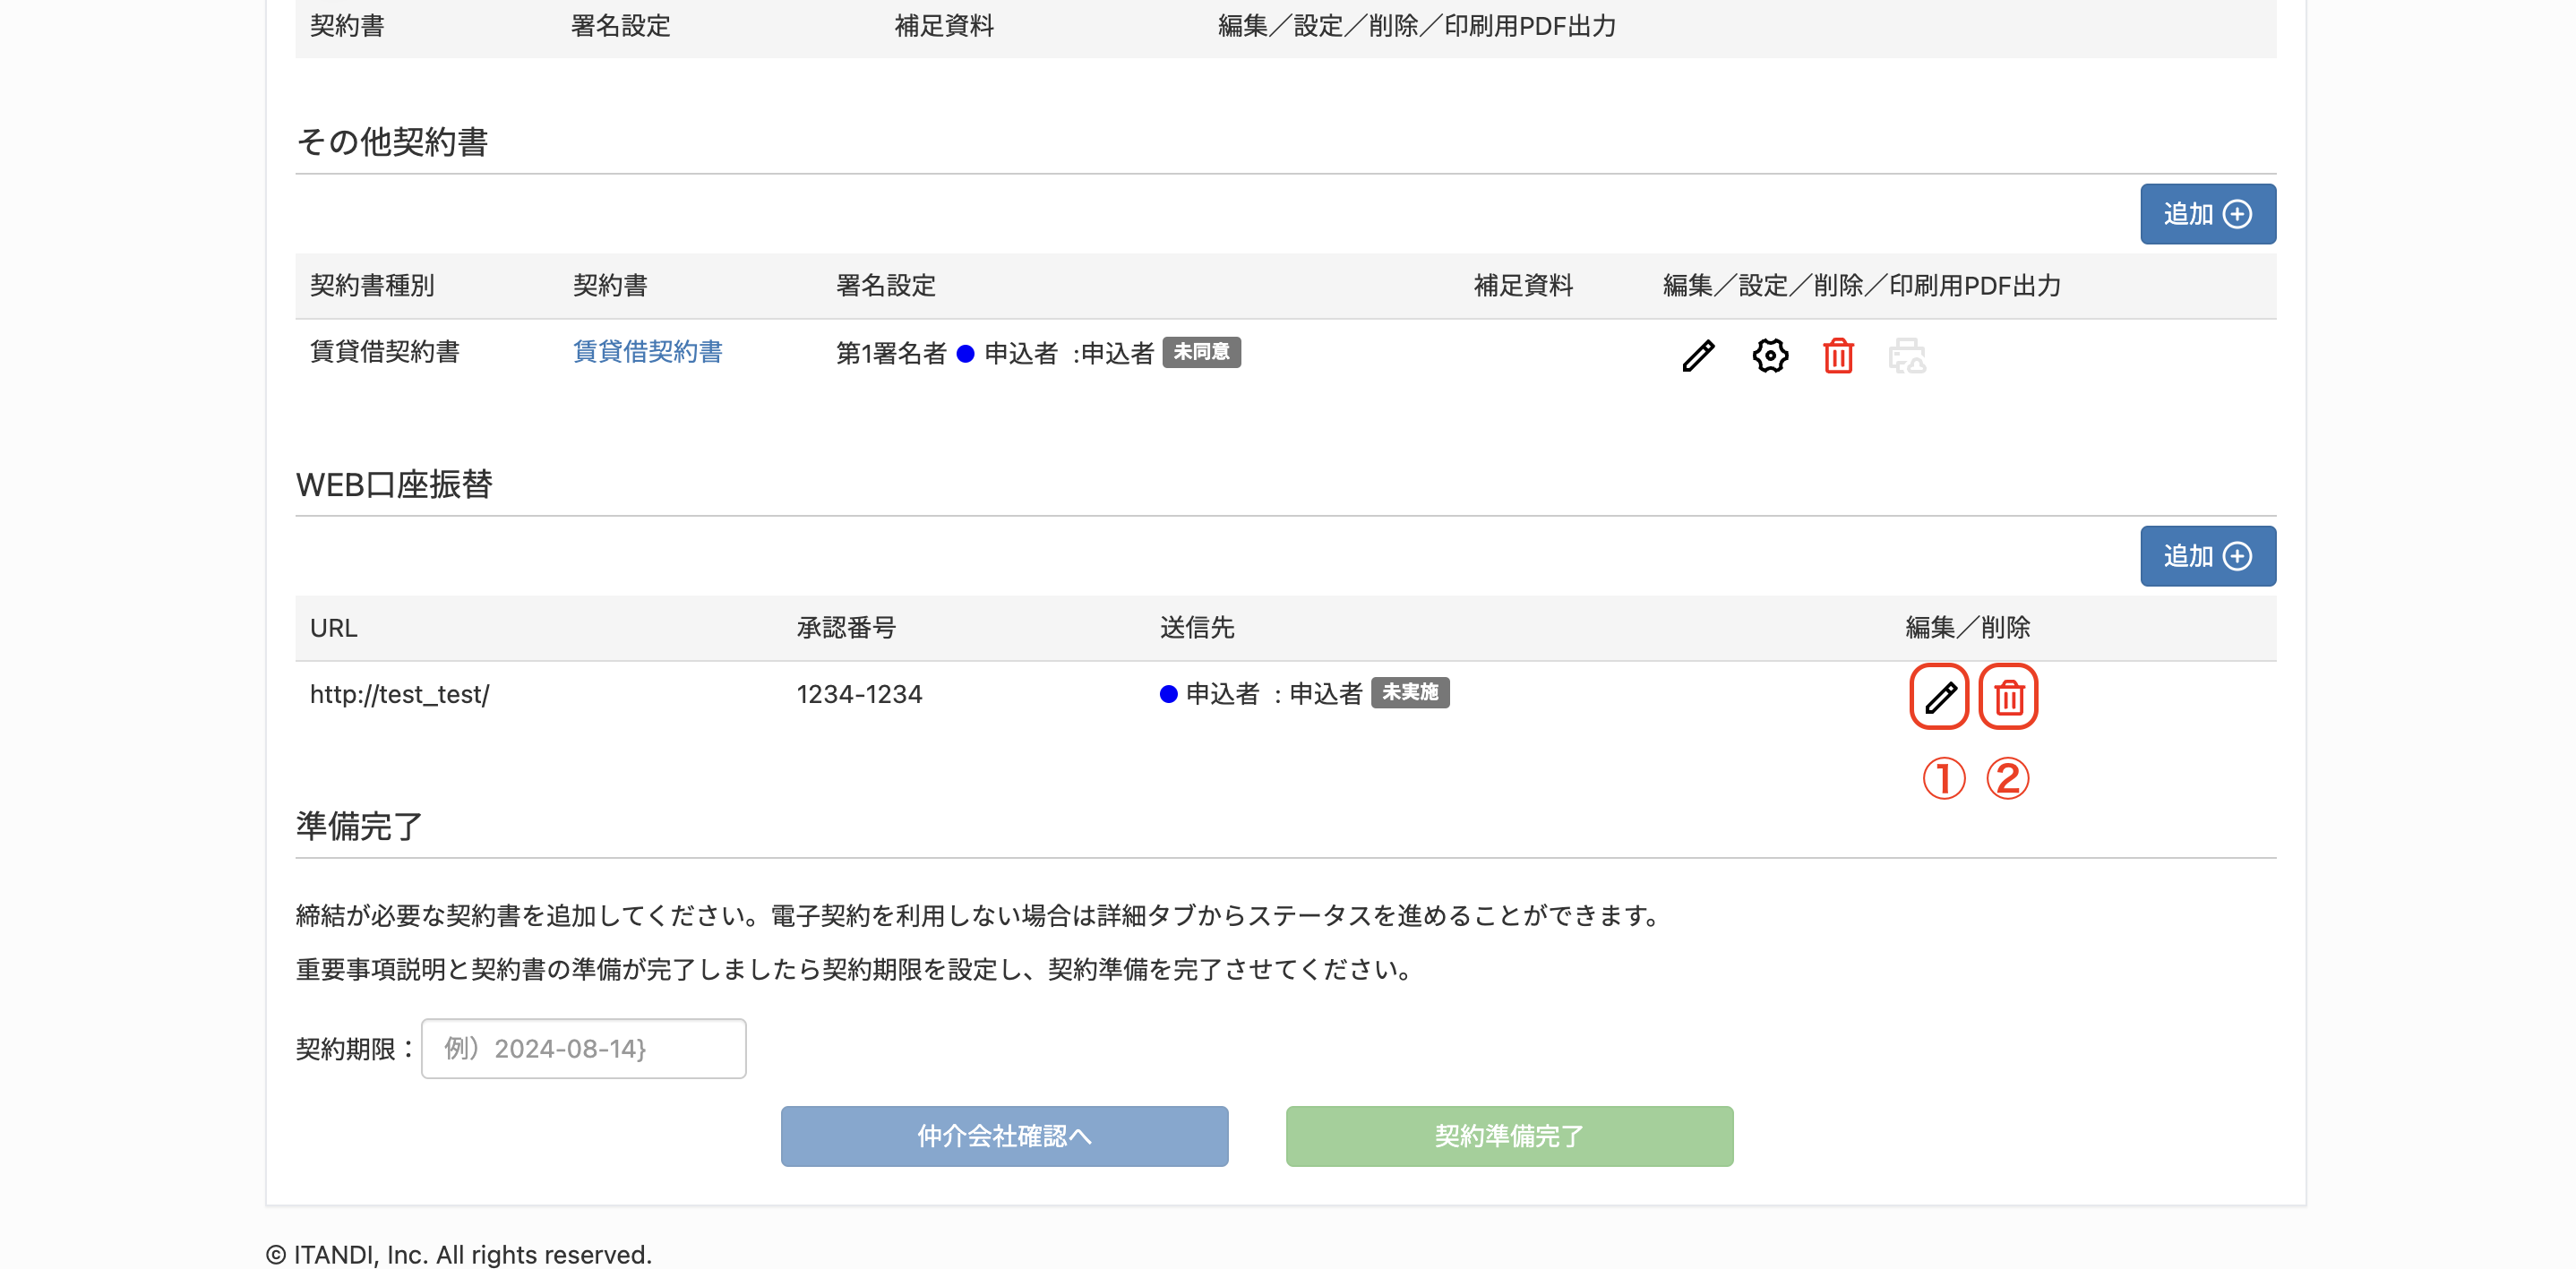Delete the WEB口座振替 entry http://test_test/
Image resolution: width=2576 pixels, height=1269 pixels.
coord(2009,697)
